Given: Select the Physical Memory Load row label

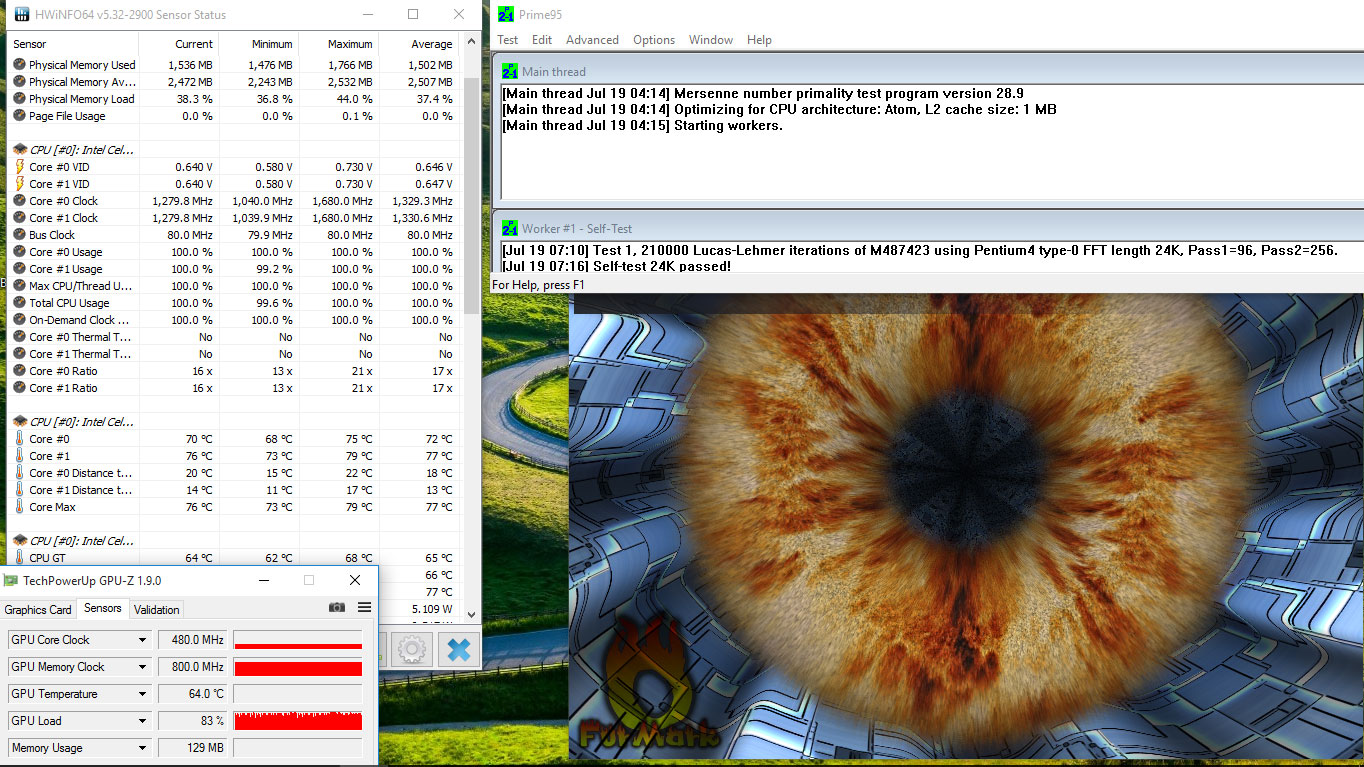Looking at the screenshot, I should click(82, 99).
